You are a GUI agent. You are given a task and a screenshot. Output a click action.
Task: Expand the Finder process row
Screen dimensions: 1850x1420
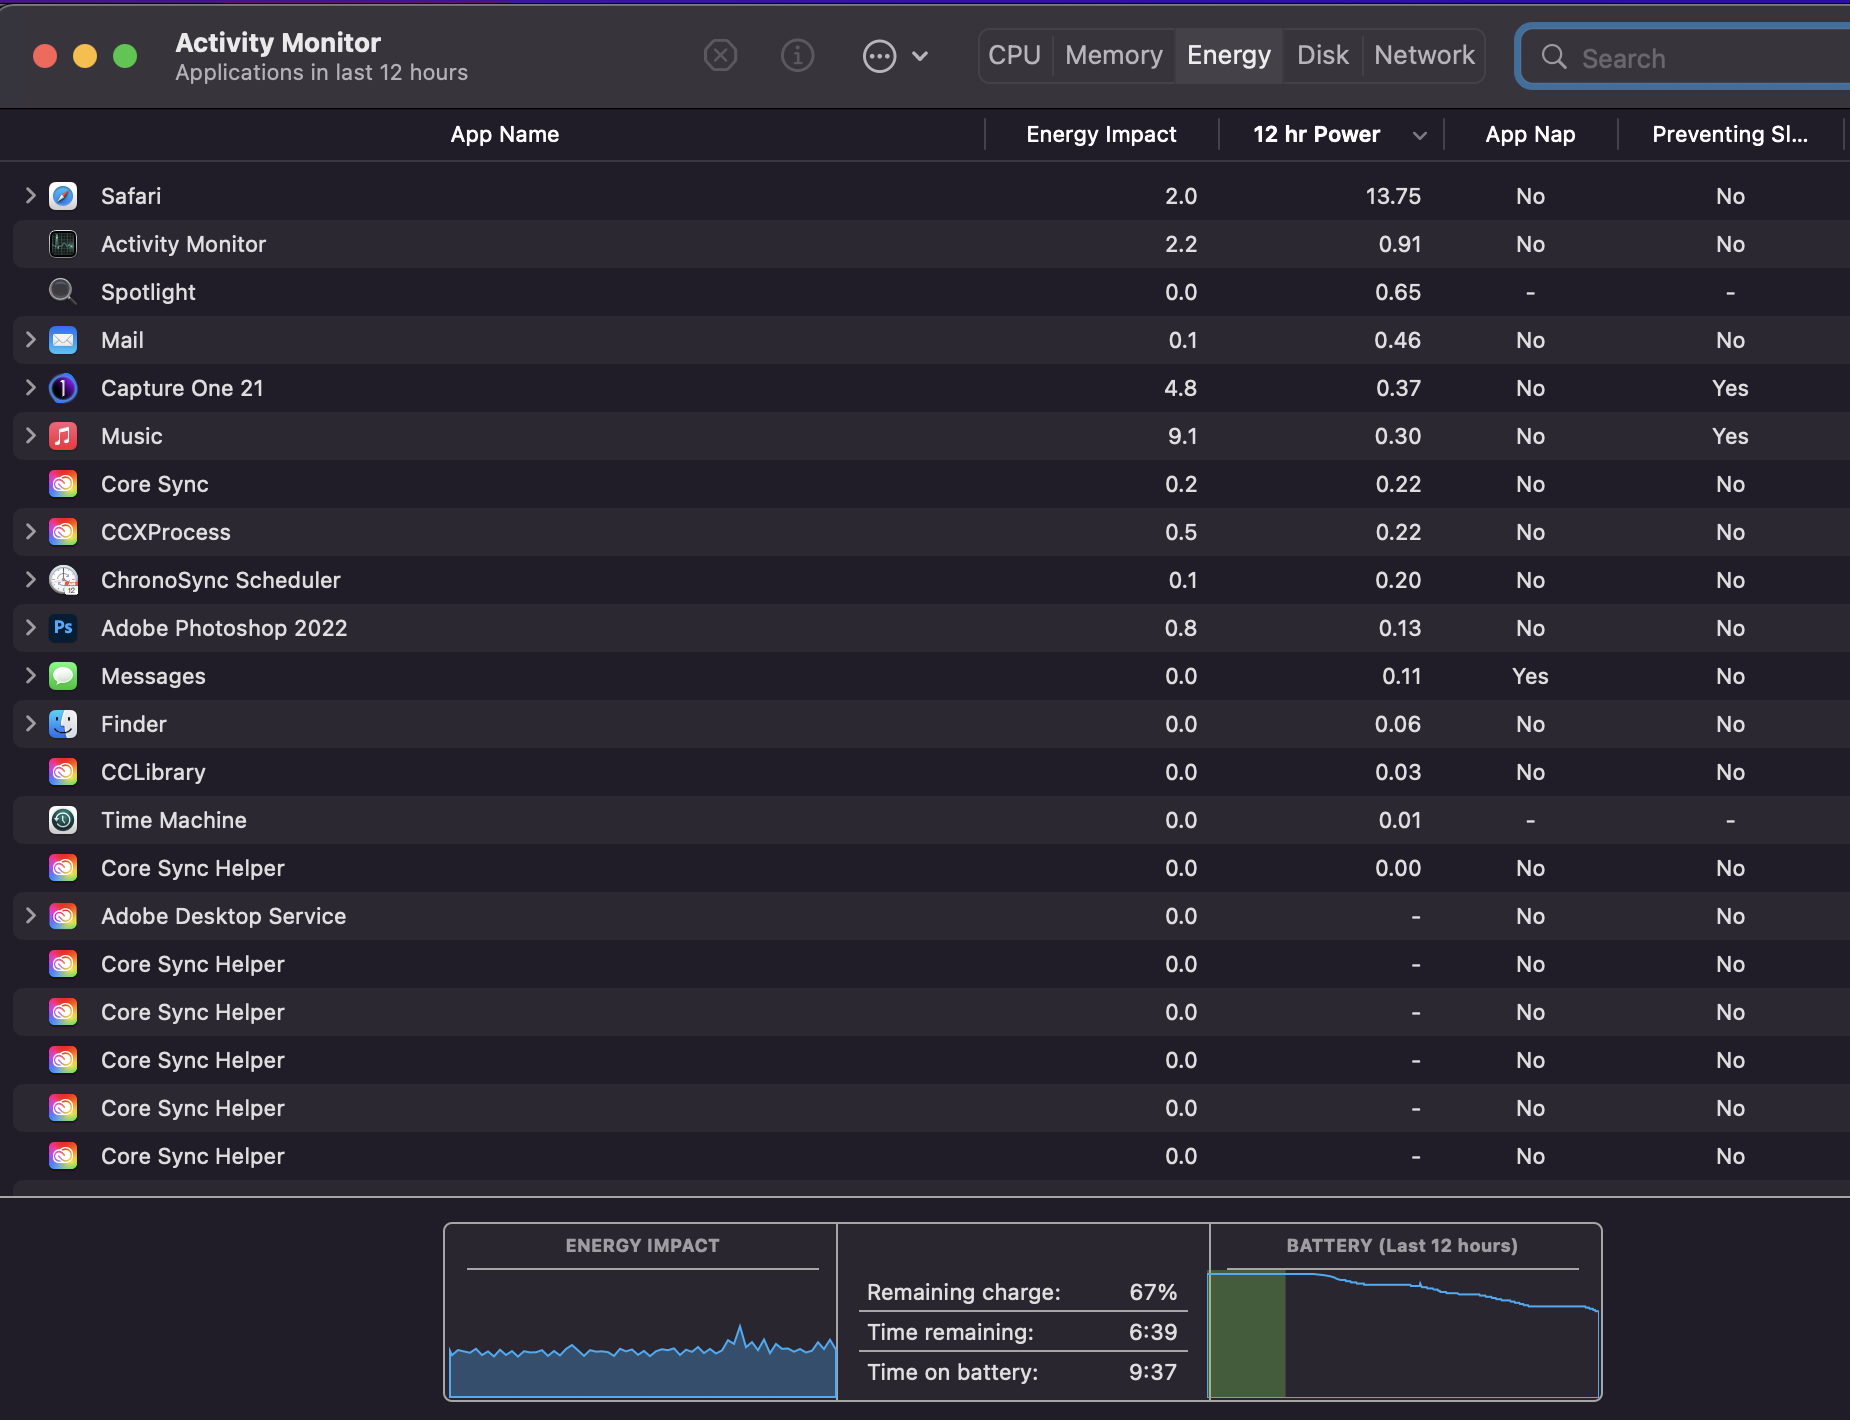[x=30, y=723]
